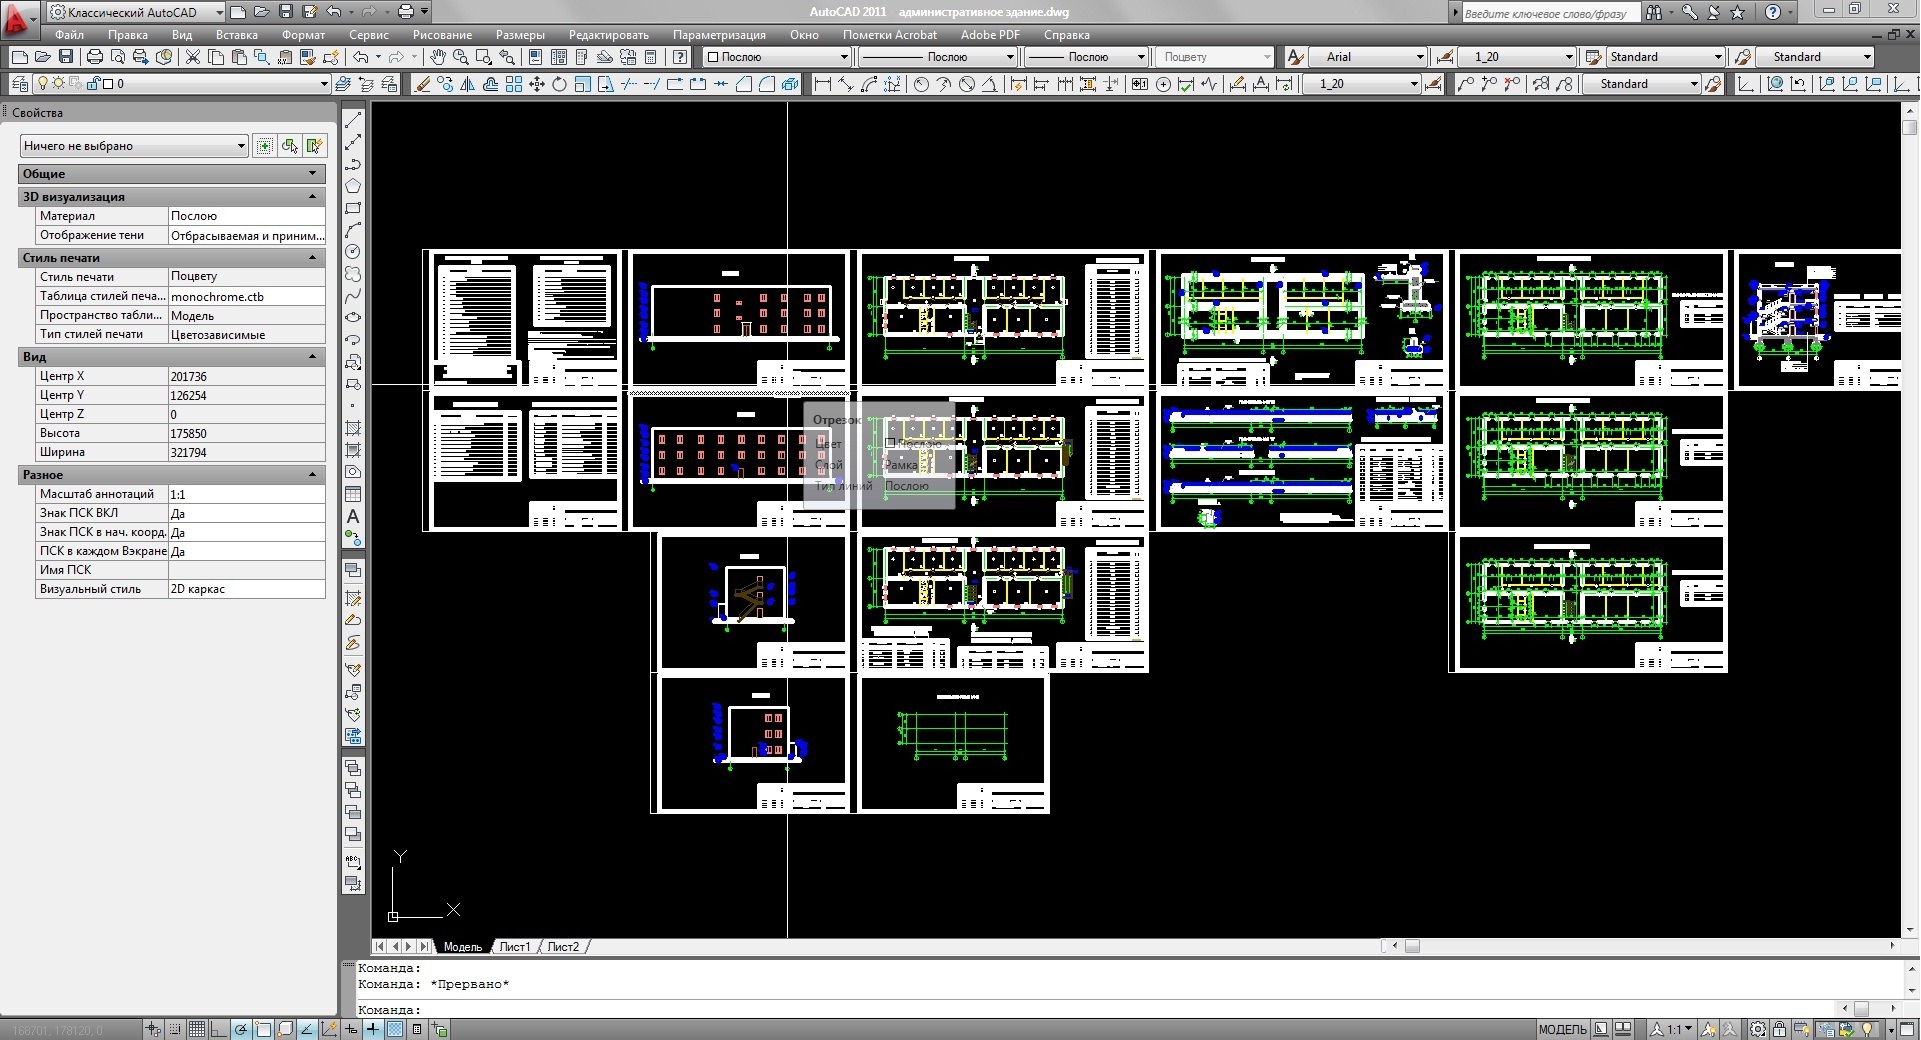Click 'Таблица стилей печати' value monochrome.ctb
Viewport: 1921px width, 1040px height.
(x=247, y=297)
